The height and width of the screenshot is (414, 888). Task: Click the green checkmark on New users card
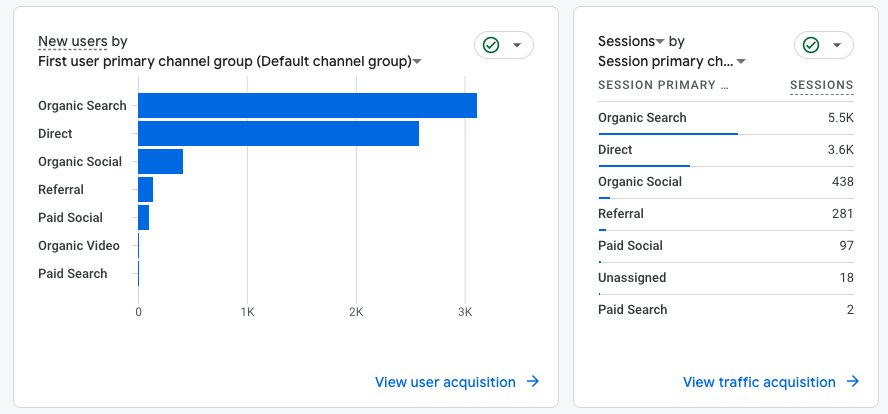coord(490,45)
